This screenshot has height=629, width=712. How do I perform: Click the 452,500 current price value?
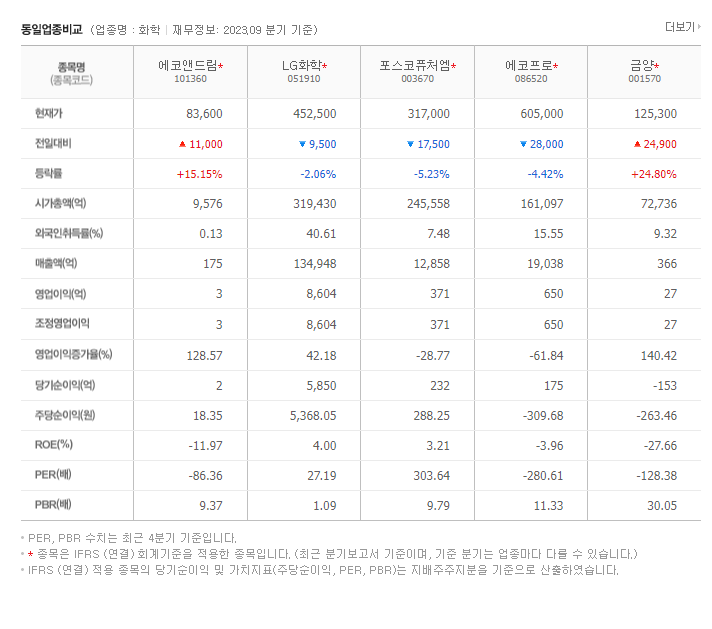315,114
